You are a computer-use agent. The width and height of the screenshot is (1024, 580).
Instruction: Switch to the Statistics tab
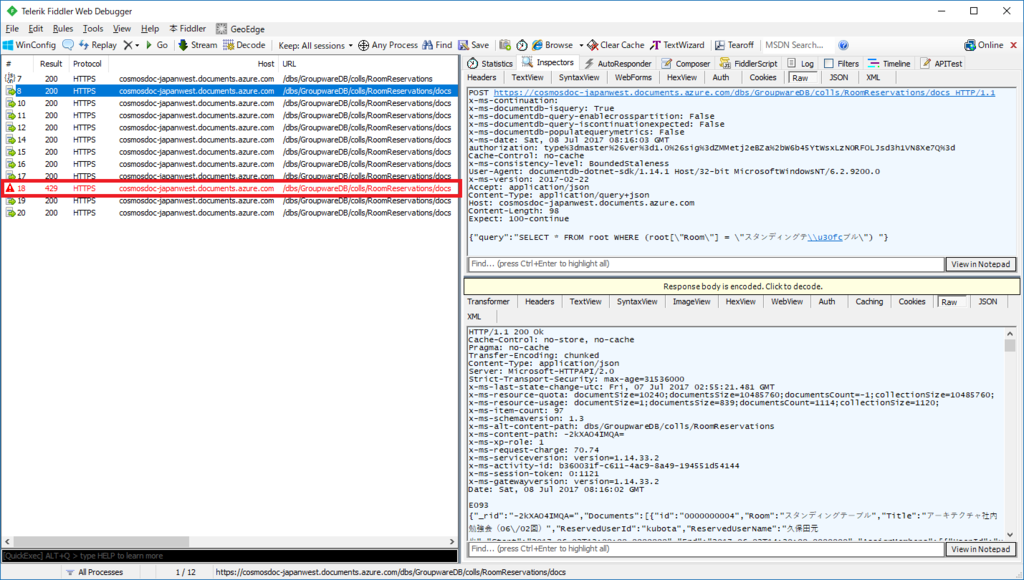pos(490,63)
